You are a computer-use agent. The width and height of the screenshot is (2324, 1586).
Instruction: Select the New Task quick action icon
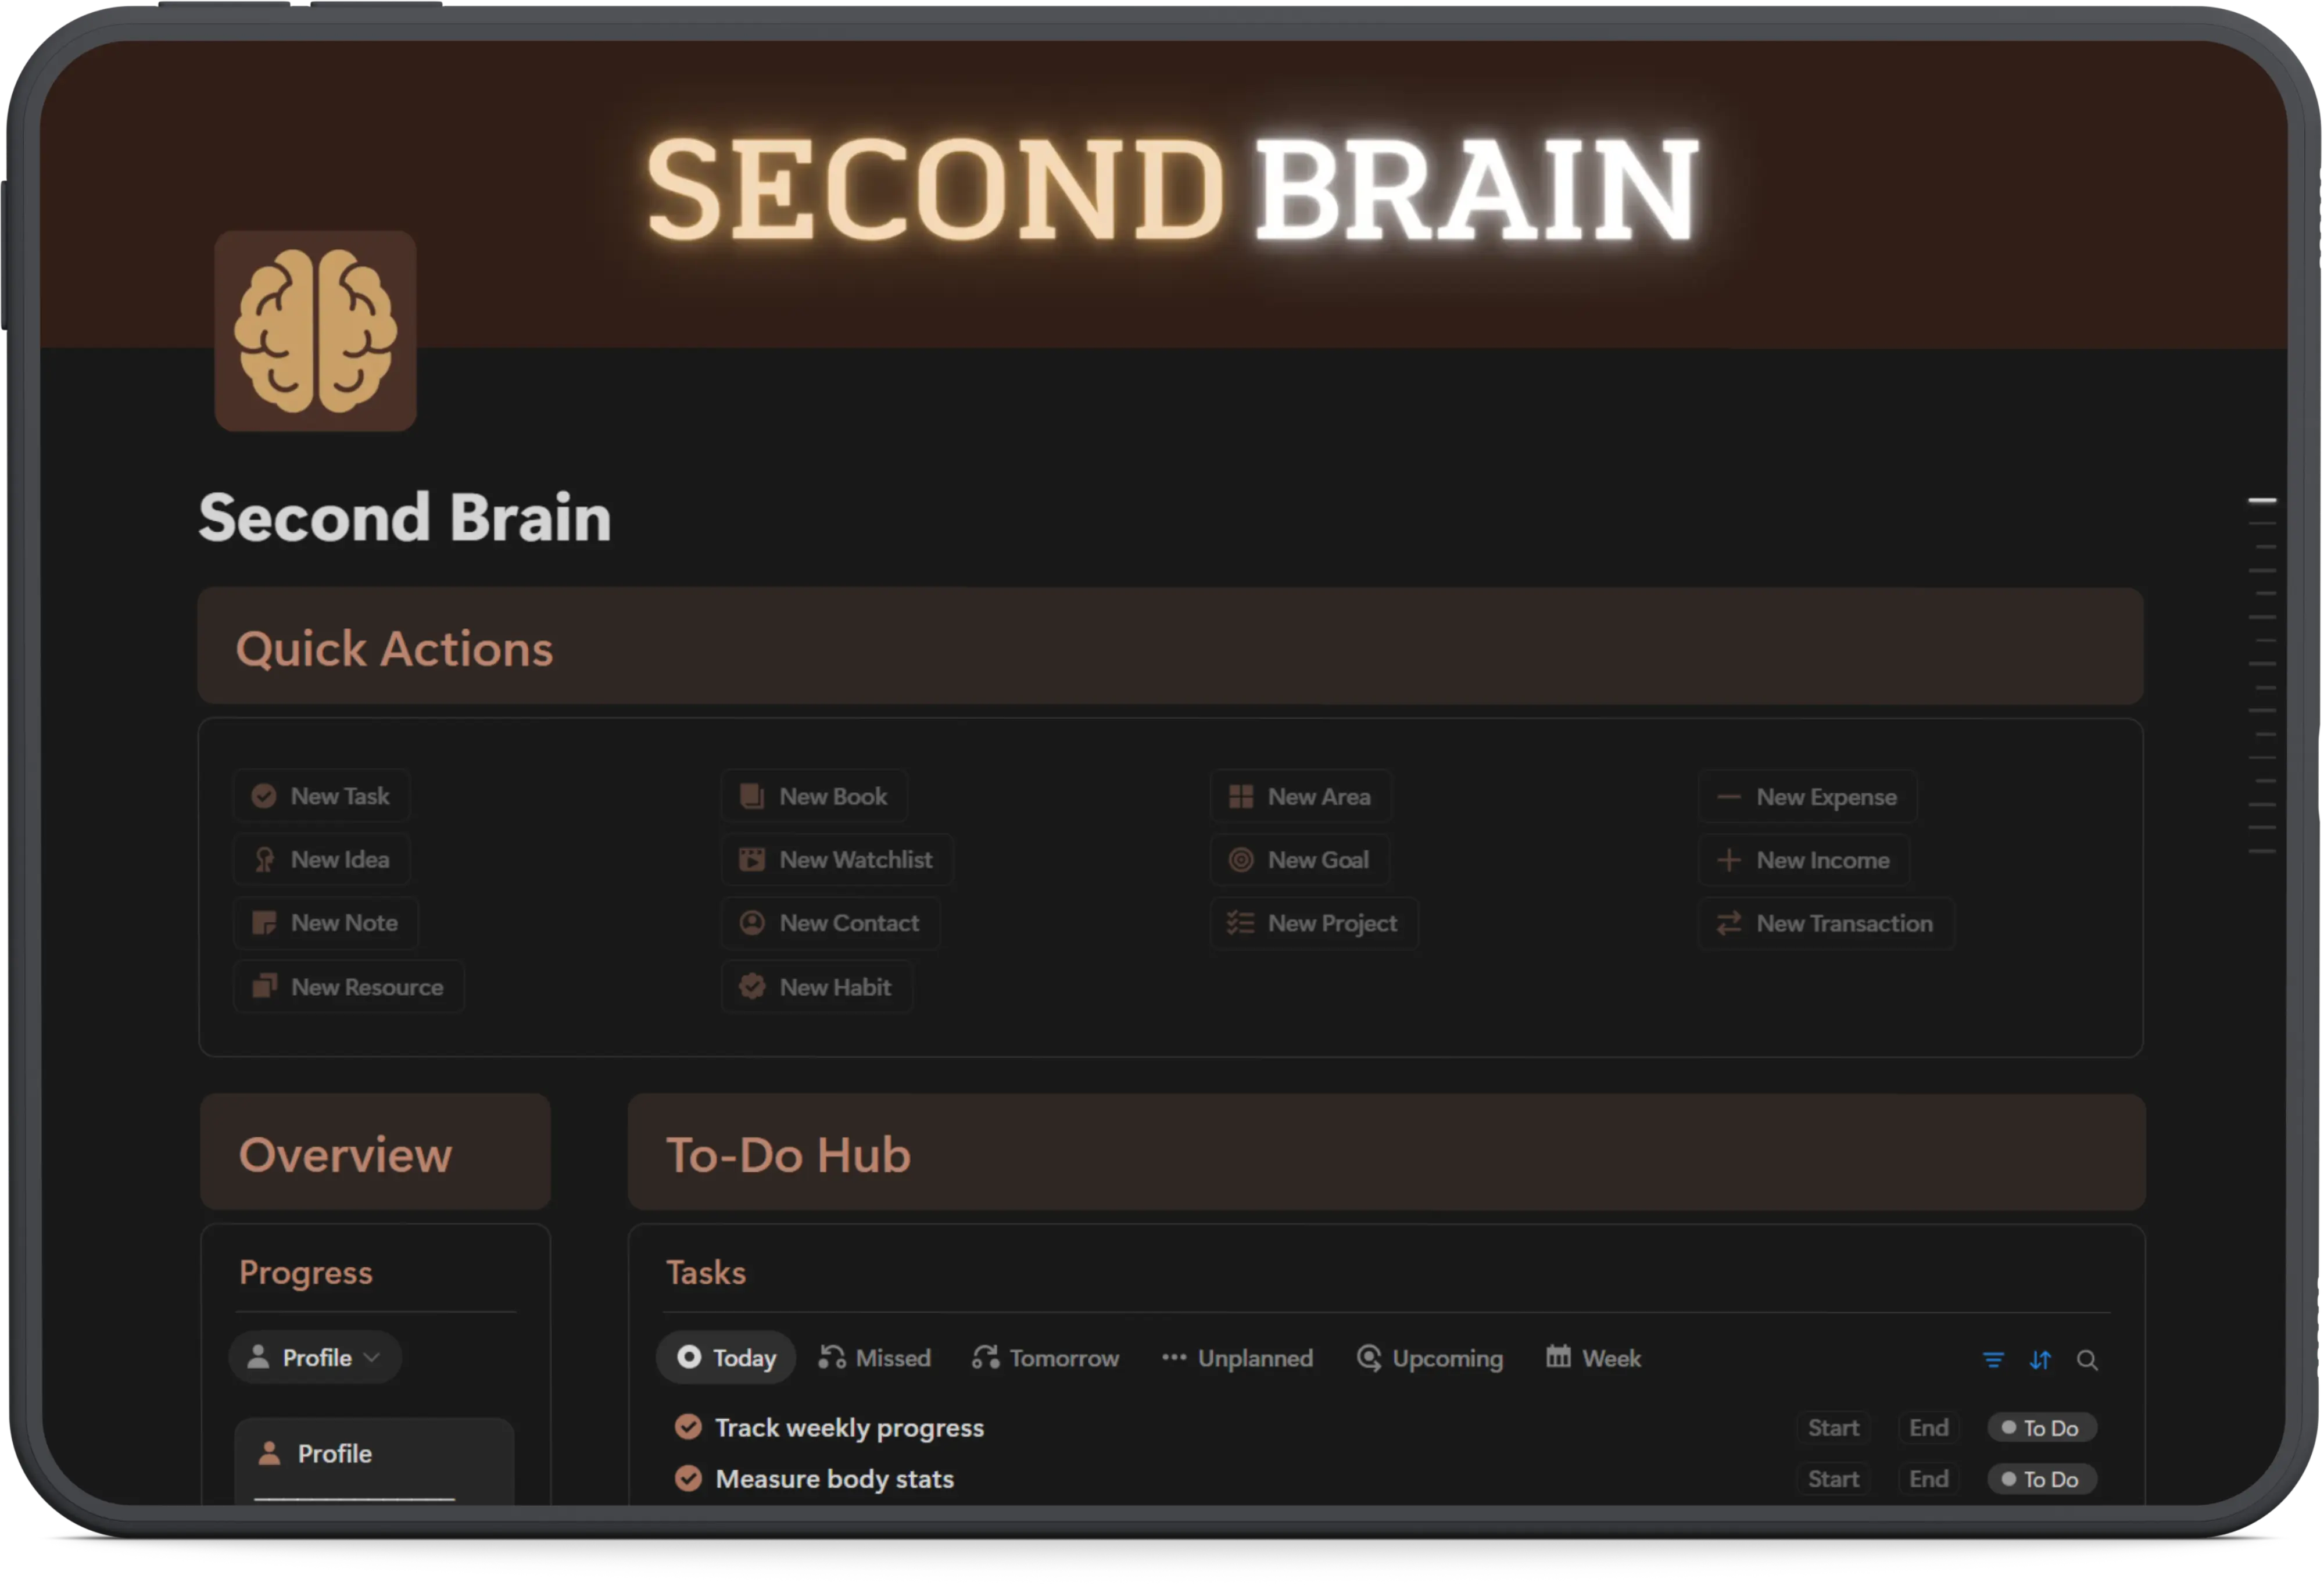(x=264, y=795)
